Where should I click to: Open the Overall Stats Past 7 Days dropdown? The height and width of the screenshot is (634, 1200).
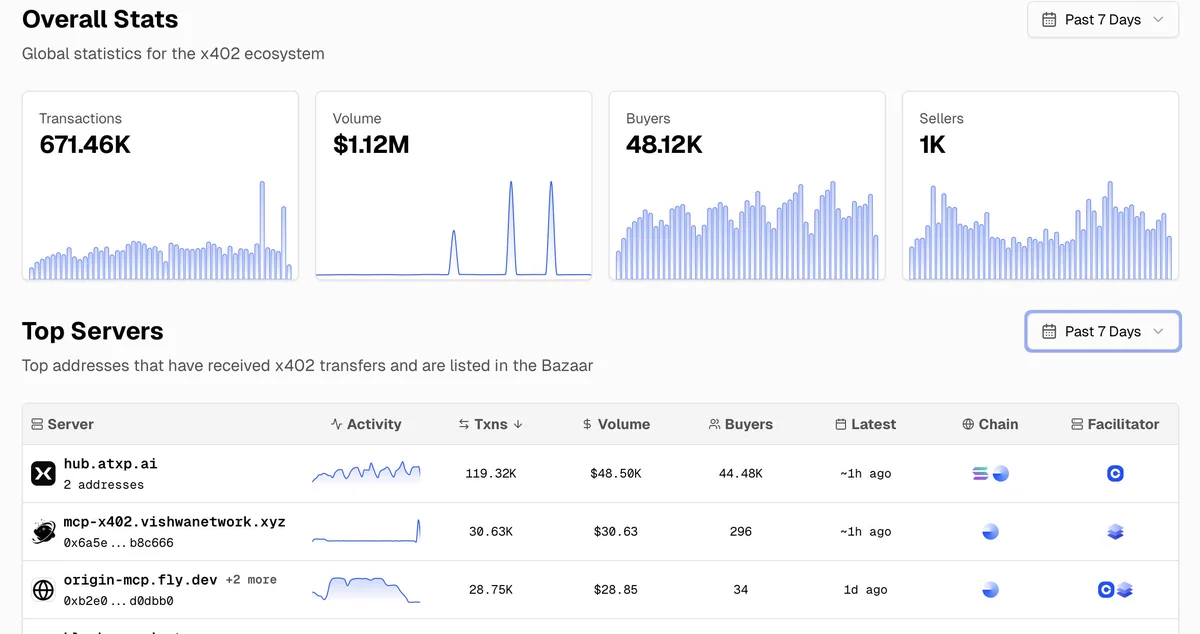click(x=1103, y=20)
